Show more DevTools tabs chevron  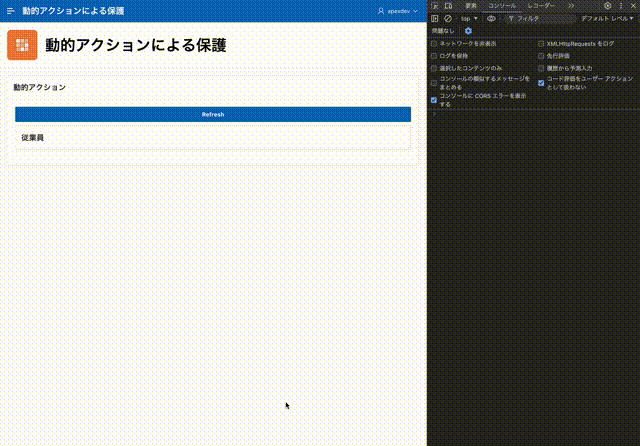[571, 6]
